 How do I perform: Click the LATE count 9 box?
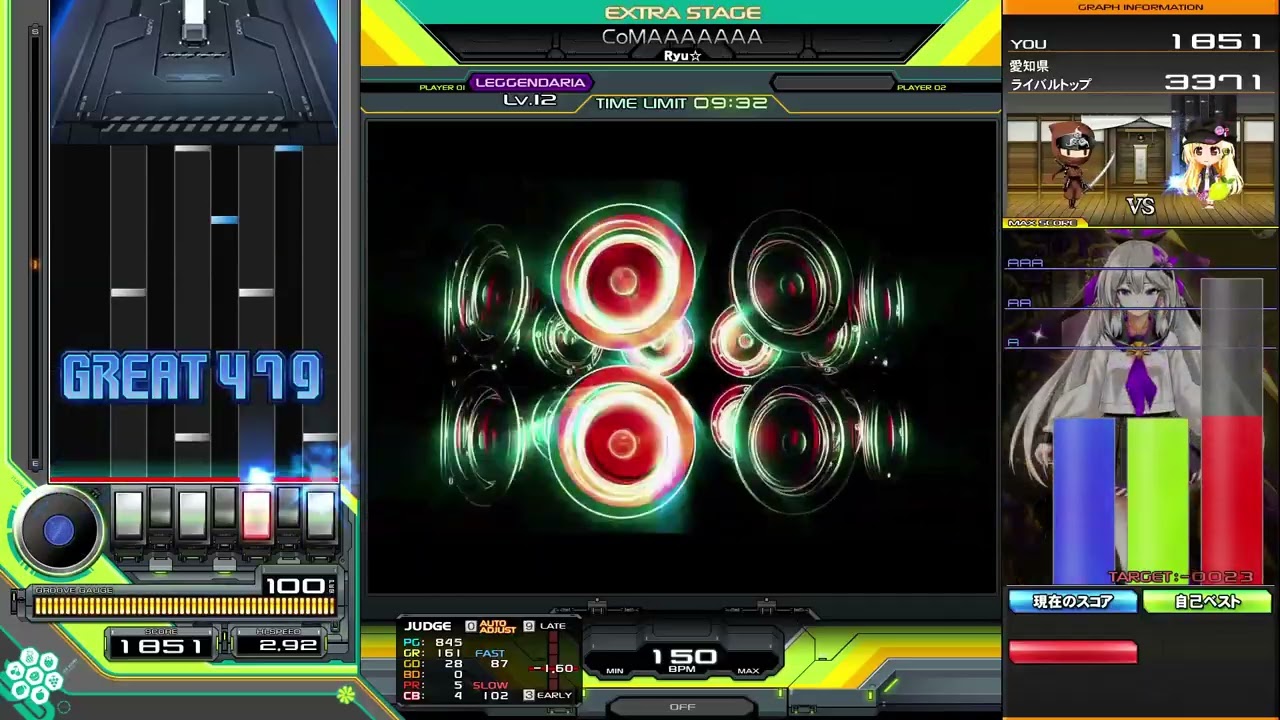coord(529,626)
